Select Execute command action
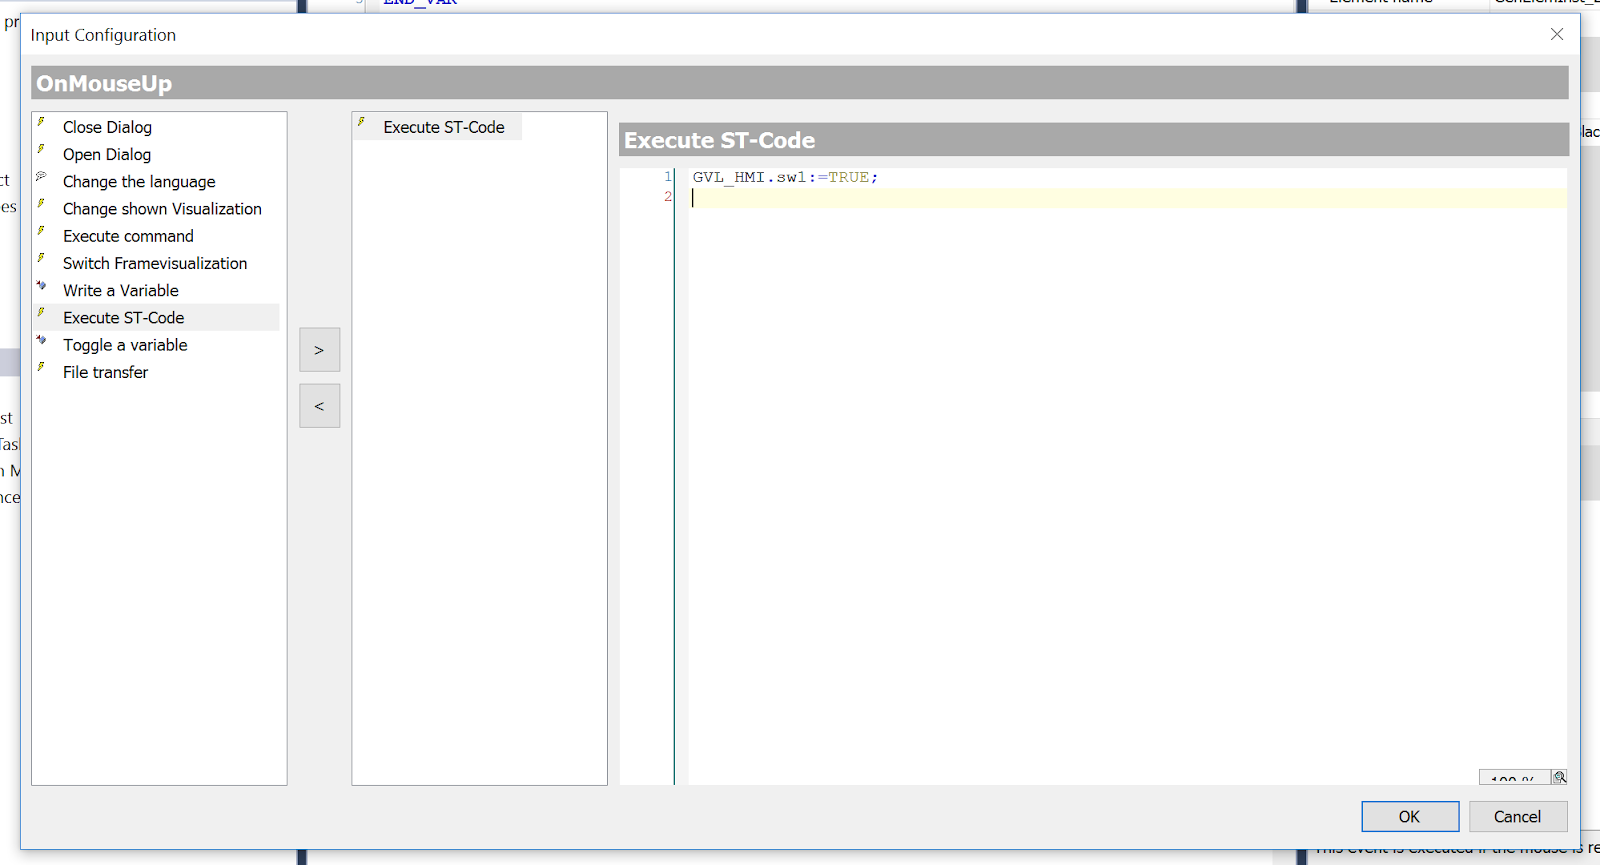Viewport: 1600px width, 865px height. click(128, 236)
